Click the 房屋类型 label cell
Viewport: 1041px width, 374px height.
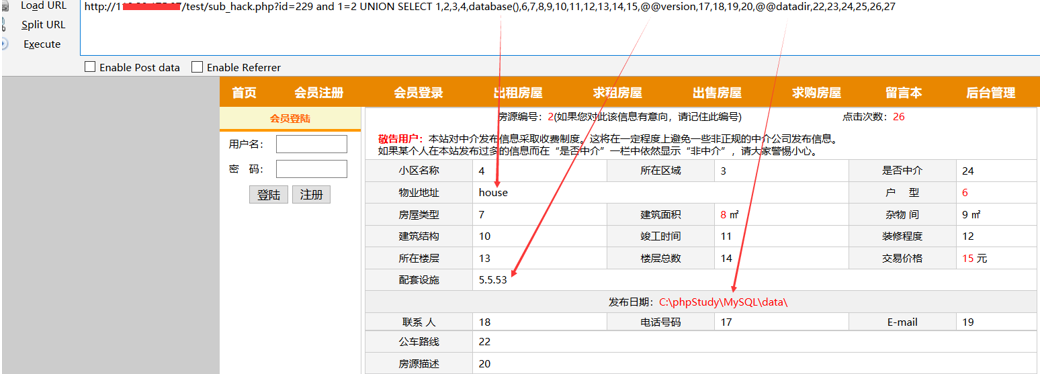(x=419, y=215)
